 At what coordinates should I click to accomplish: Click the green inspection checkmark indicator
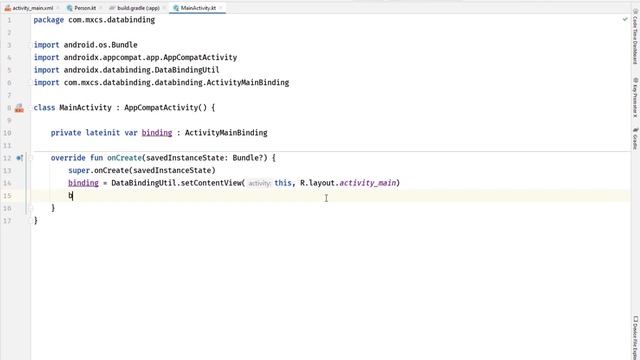(x=624, y=19)
